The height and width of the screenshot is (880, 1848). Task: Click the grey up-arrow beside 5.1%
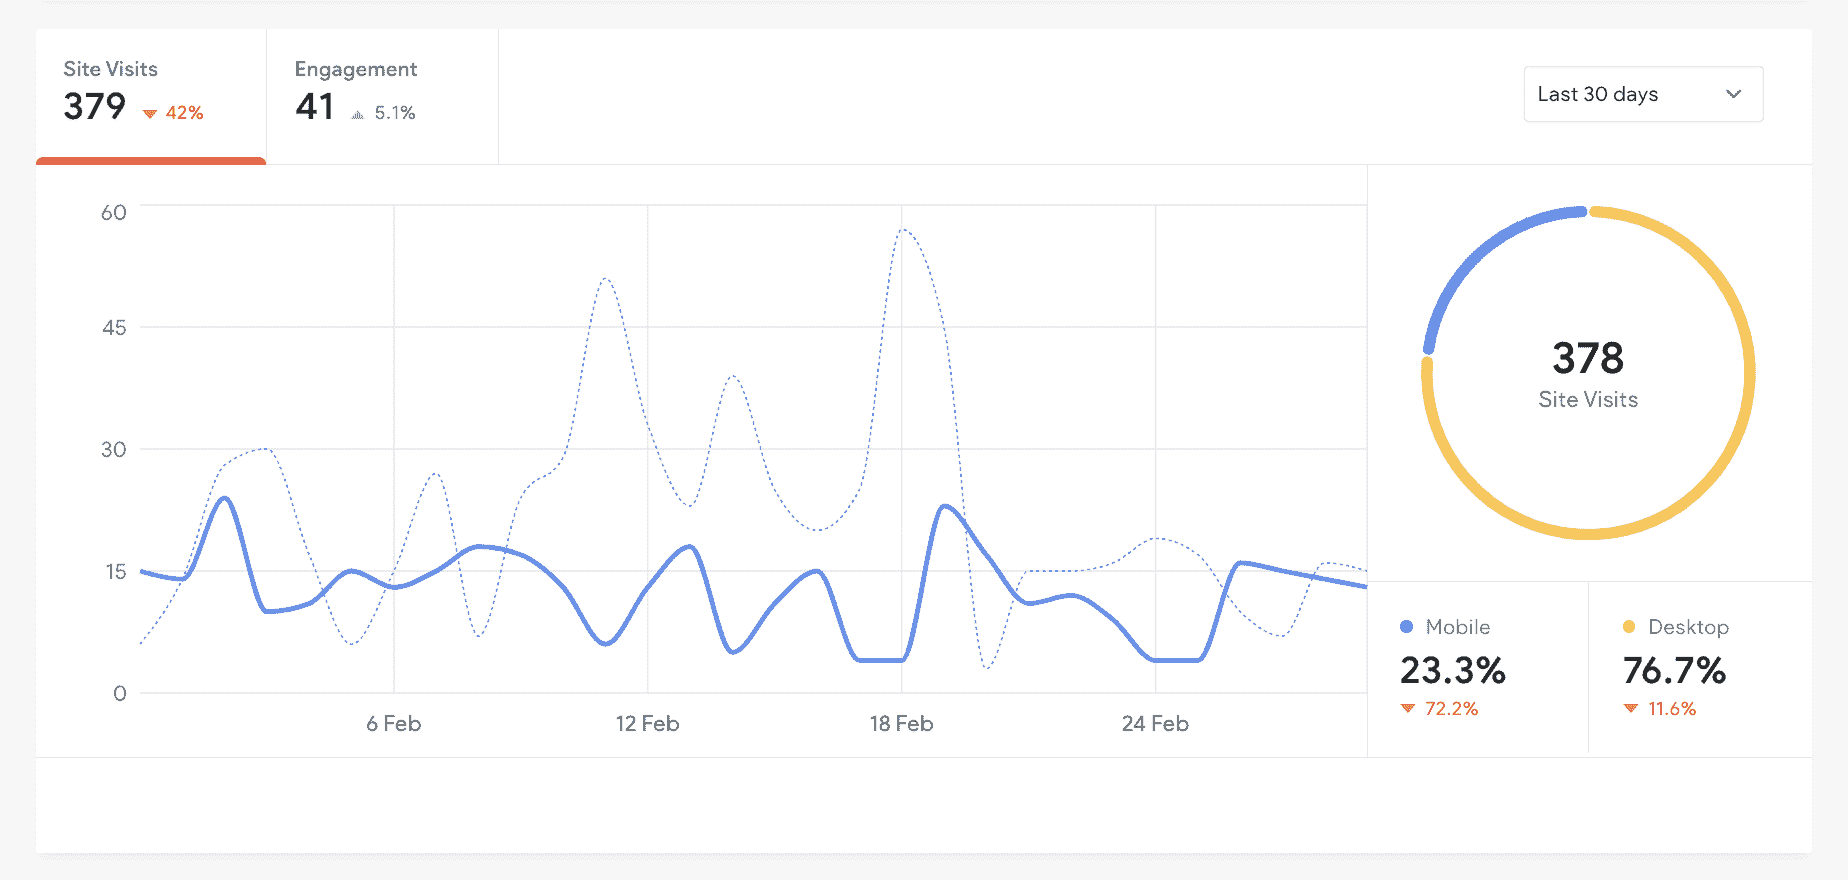pyautogui.click(x=358, y=115)
